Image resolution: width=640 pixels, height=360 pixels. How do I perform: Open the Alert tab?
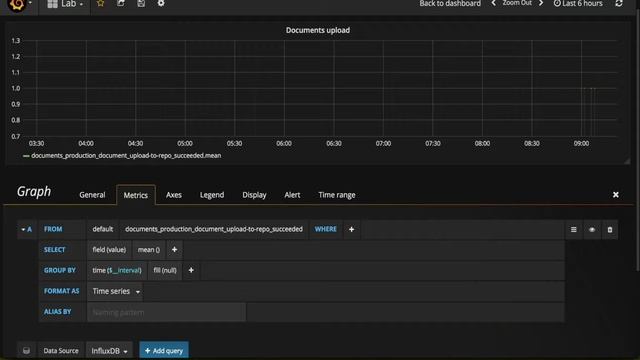pos(292,195)
